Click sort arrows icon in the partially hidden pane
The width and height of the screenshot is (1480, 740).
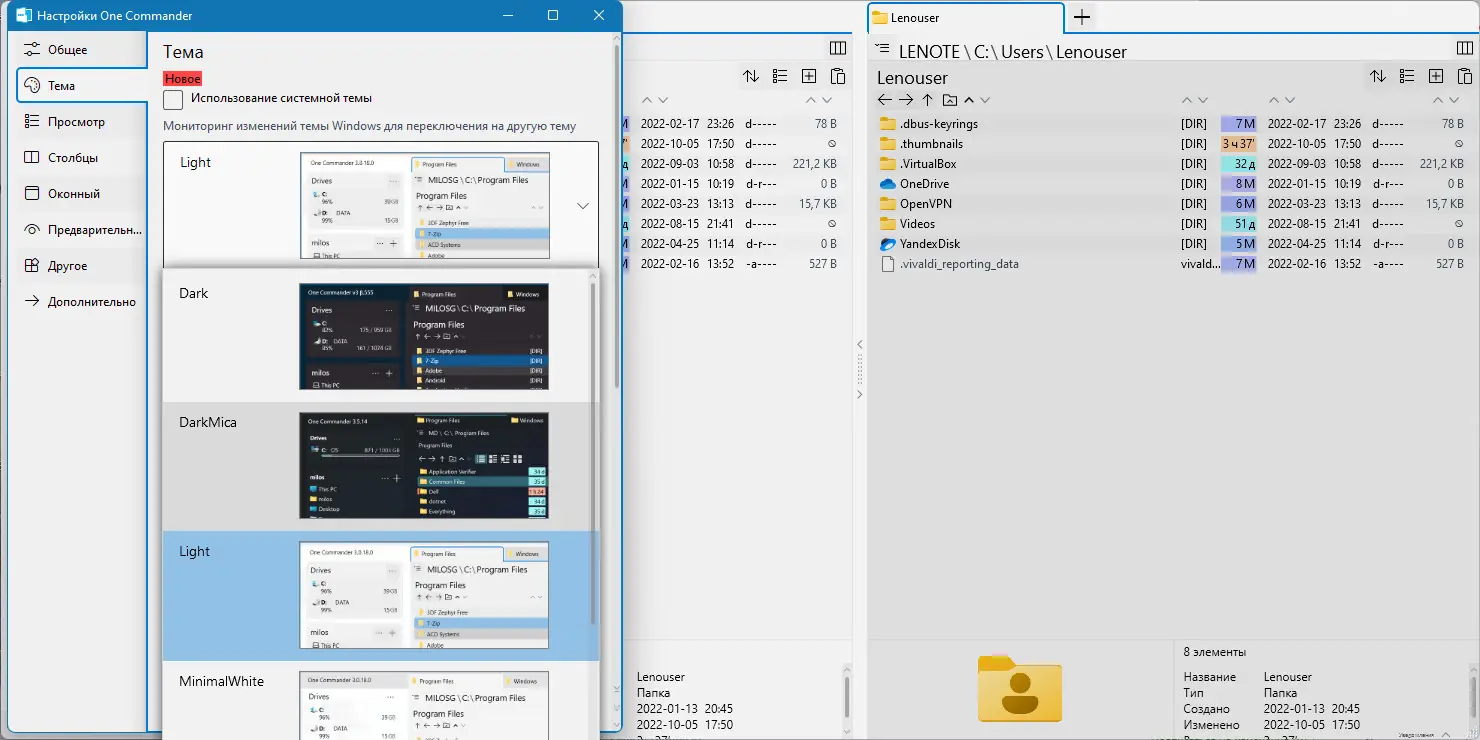(x=751, y=76)
